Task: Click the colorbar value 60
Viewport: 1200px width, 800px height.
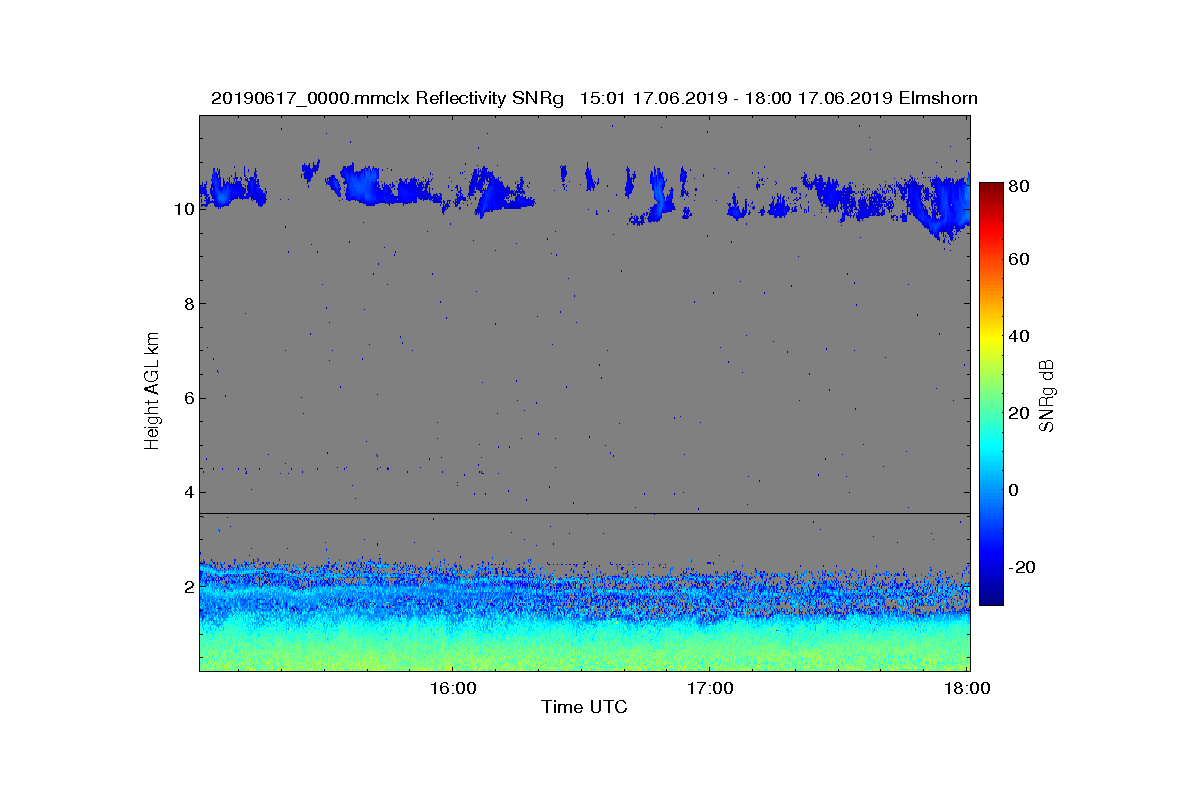Action: coord(1020,260)
